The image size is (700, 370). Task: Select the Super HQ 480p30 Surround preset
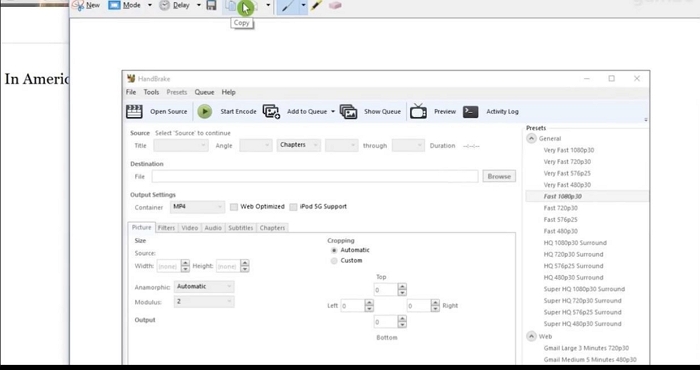[582, 324]
